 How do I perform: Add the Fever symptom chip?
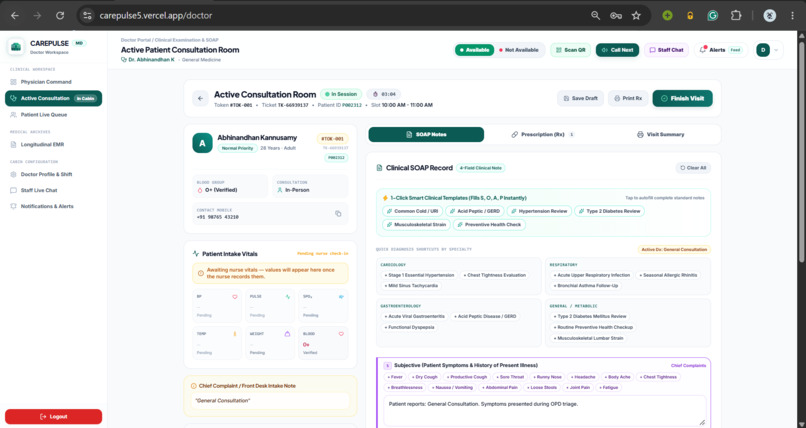[395, 377]
